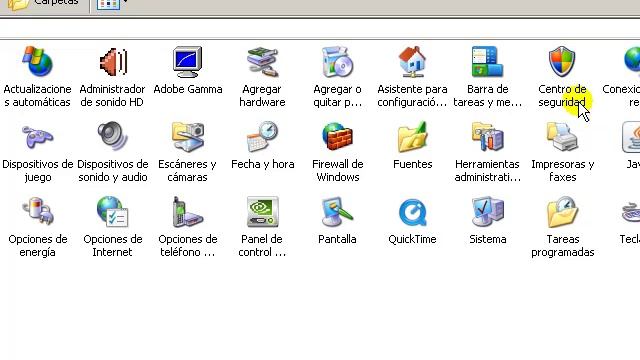Image resolution: width=640 pixels, height=360 pixels.
Task: Open Opciones de teléfono icon
Action: 187,211
